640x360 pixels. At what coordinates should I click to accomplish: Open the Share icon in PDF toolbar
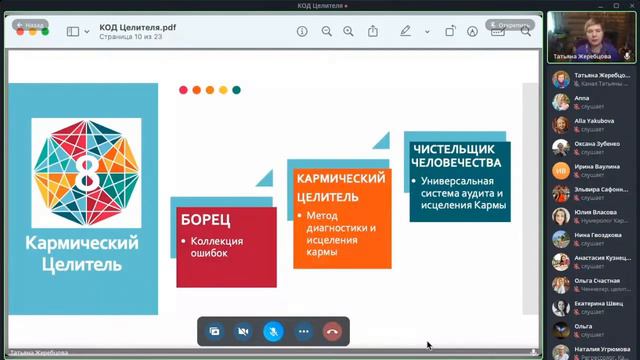click(x=373, y=31)
